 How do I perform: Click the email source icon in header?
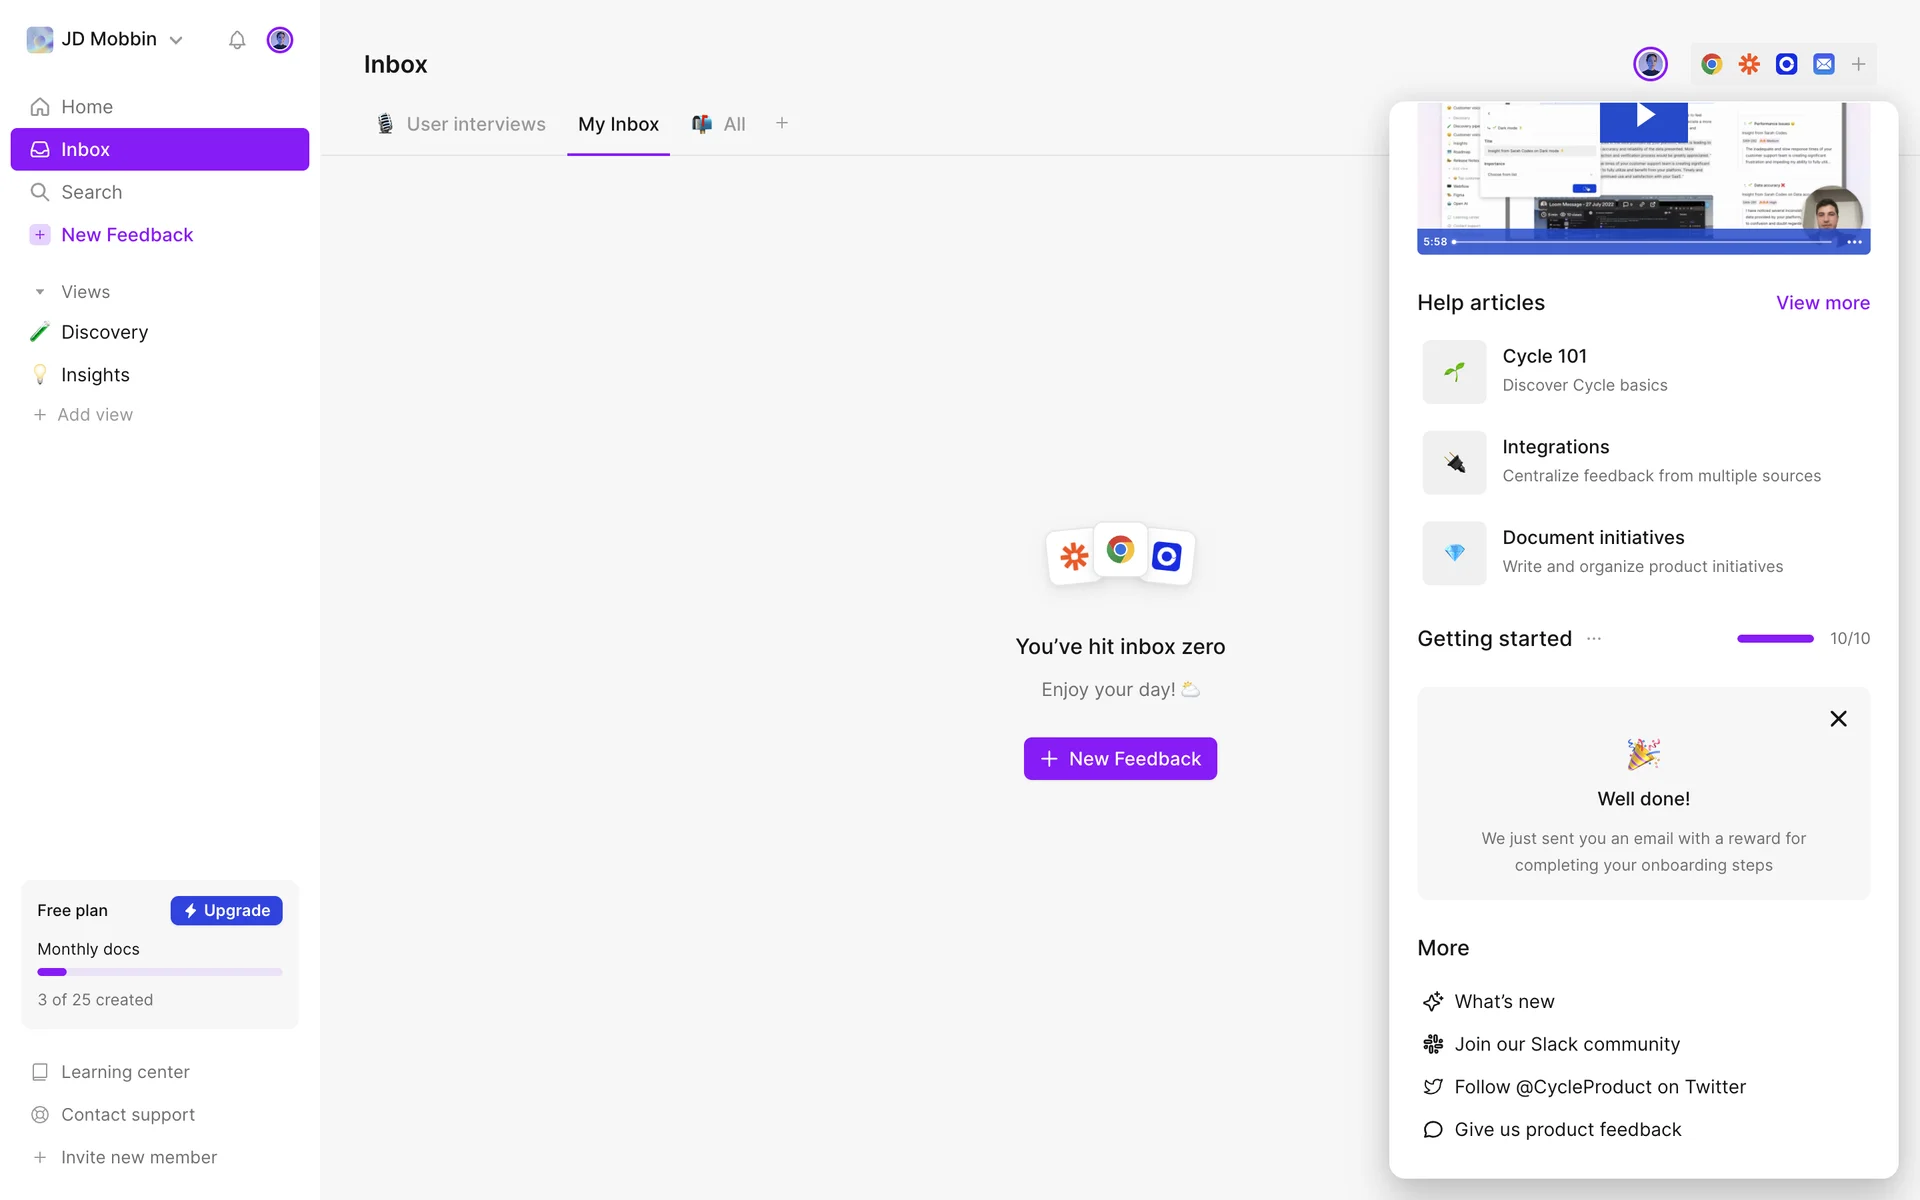click(x=1824, y=64)
